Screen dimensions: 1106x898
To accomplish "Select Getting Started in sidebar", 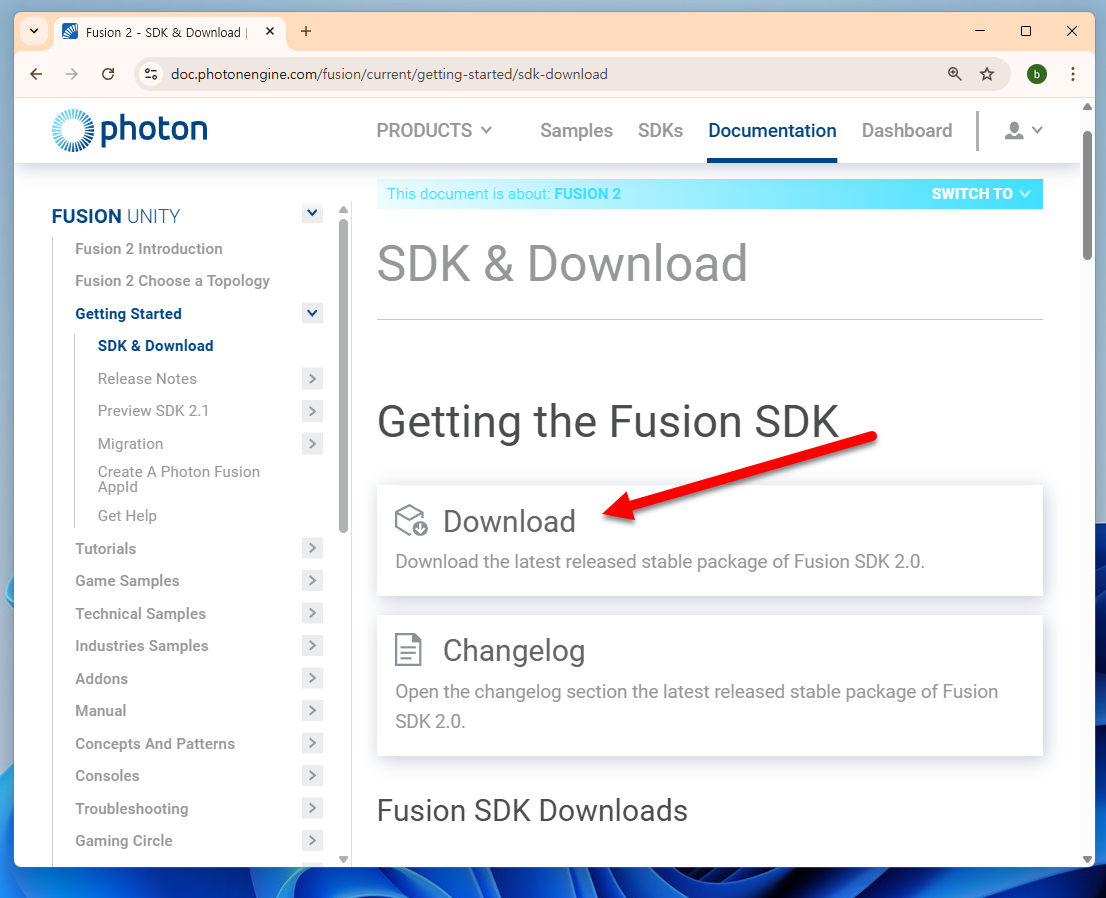I will click(128, 314).
